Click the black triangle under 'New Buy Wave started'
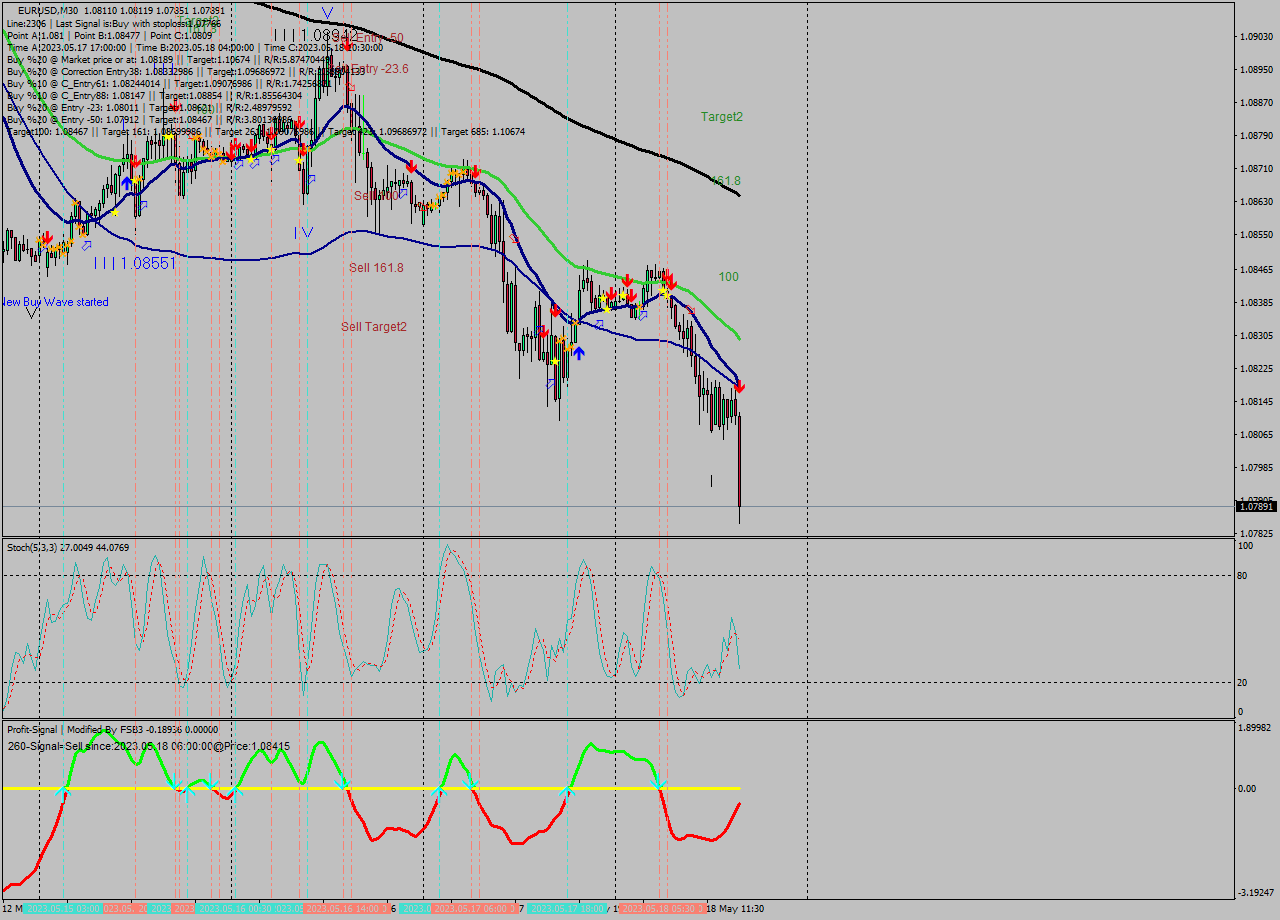 pyautogui.click(x=32, y=313)
